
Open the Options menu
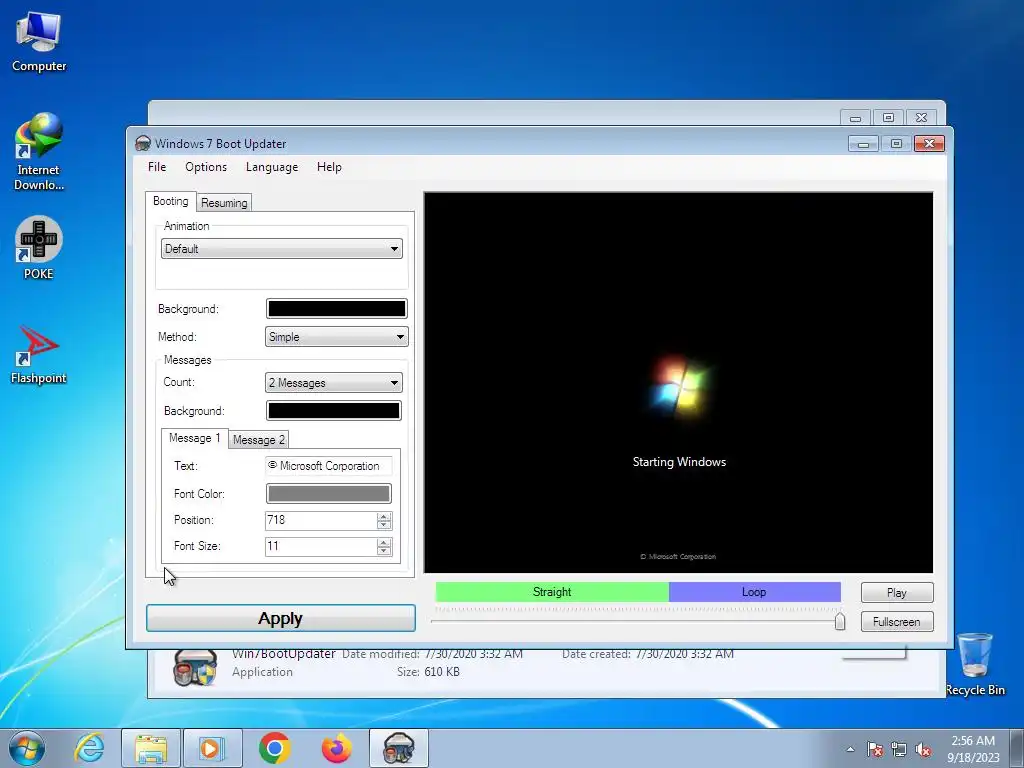(x=206, y=167)
